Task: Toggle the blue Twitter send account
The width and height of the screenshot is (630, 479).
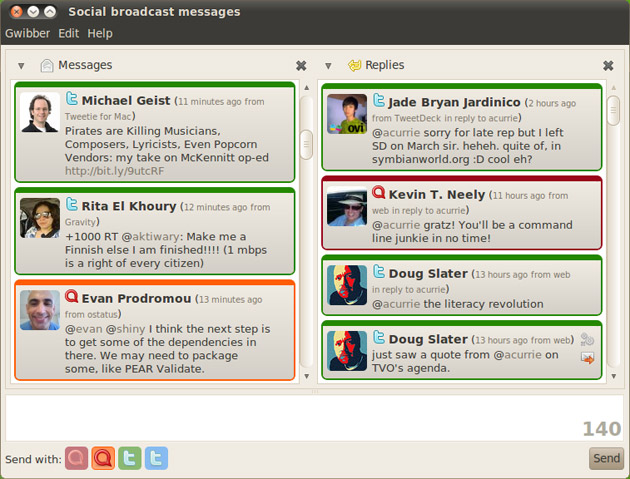Action: pos(156,458)
